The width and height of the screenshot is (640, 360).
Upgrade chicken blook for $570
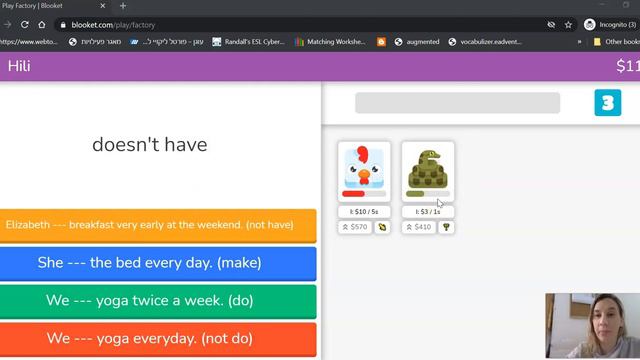tap(355, 227)
